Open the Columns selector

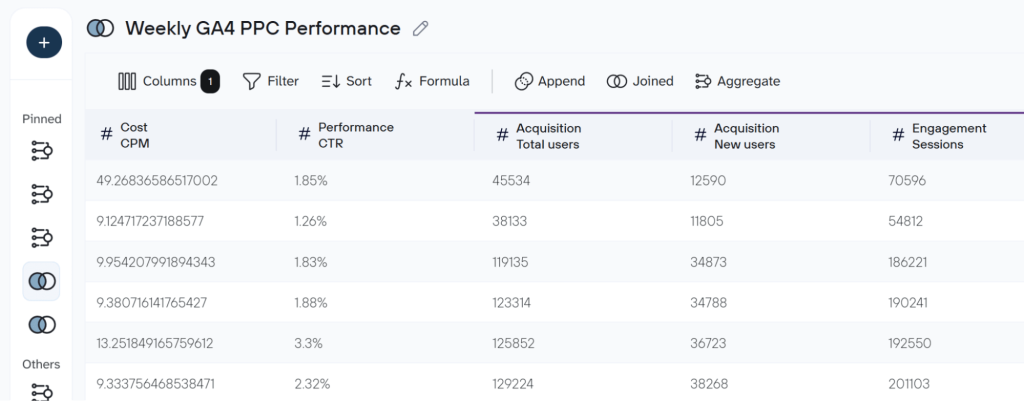(x=168, y=81)
